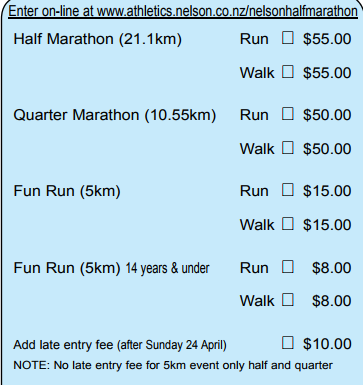The height and width of the screenshot is (385, 363).
Task: Select the $15.00 Fun Run Walk checkbox
Action: pos(288,224)
